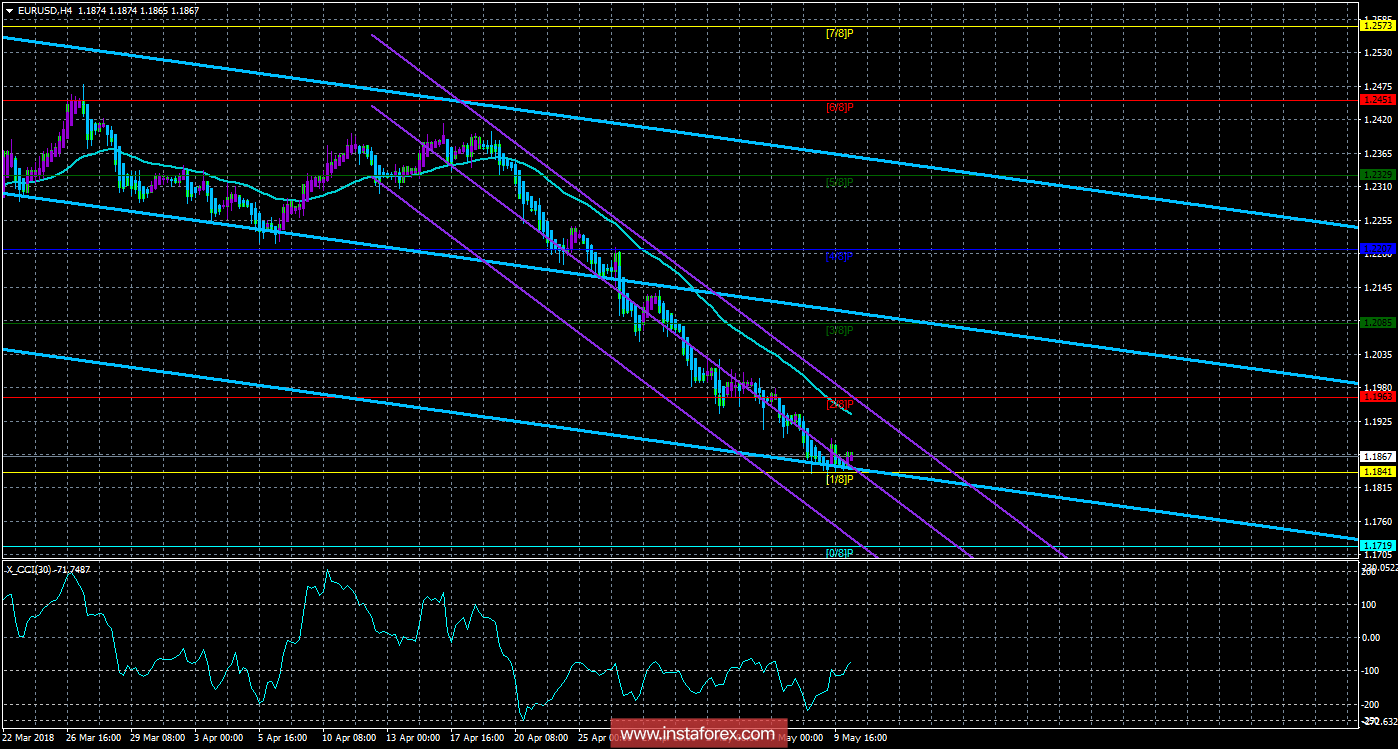Click the [4/8]P Murray level label
Viewport: 1398px width, 749px height.
(x=839, y=256)
